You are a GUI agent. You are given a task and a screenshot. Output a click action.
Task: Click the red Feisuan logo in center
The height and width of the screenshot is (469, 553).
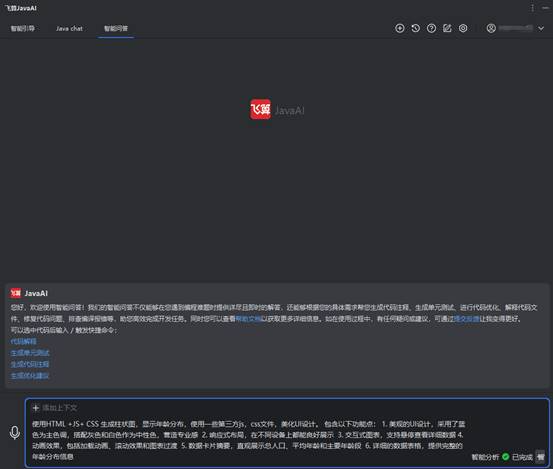260,109
